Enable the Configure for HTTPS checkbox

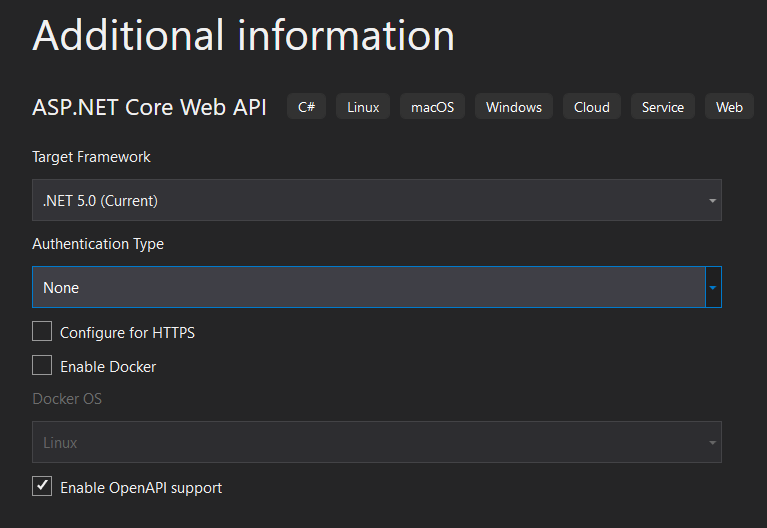[42, 332]
